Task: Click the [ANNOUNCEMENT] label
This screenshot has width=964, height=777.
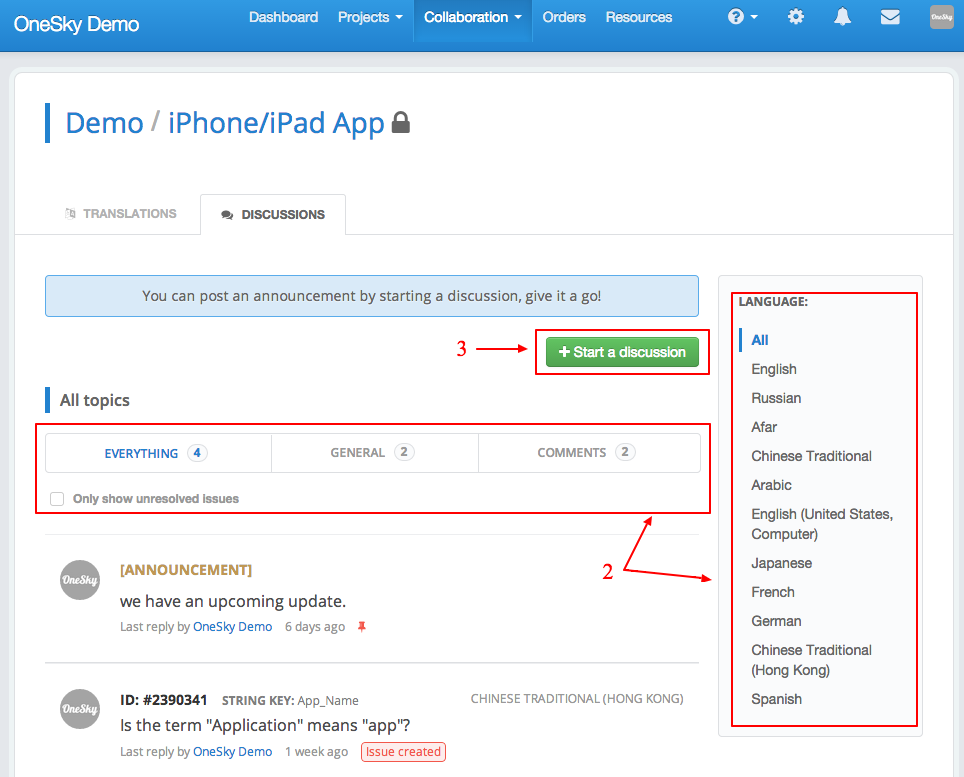Action: (186, 570)
